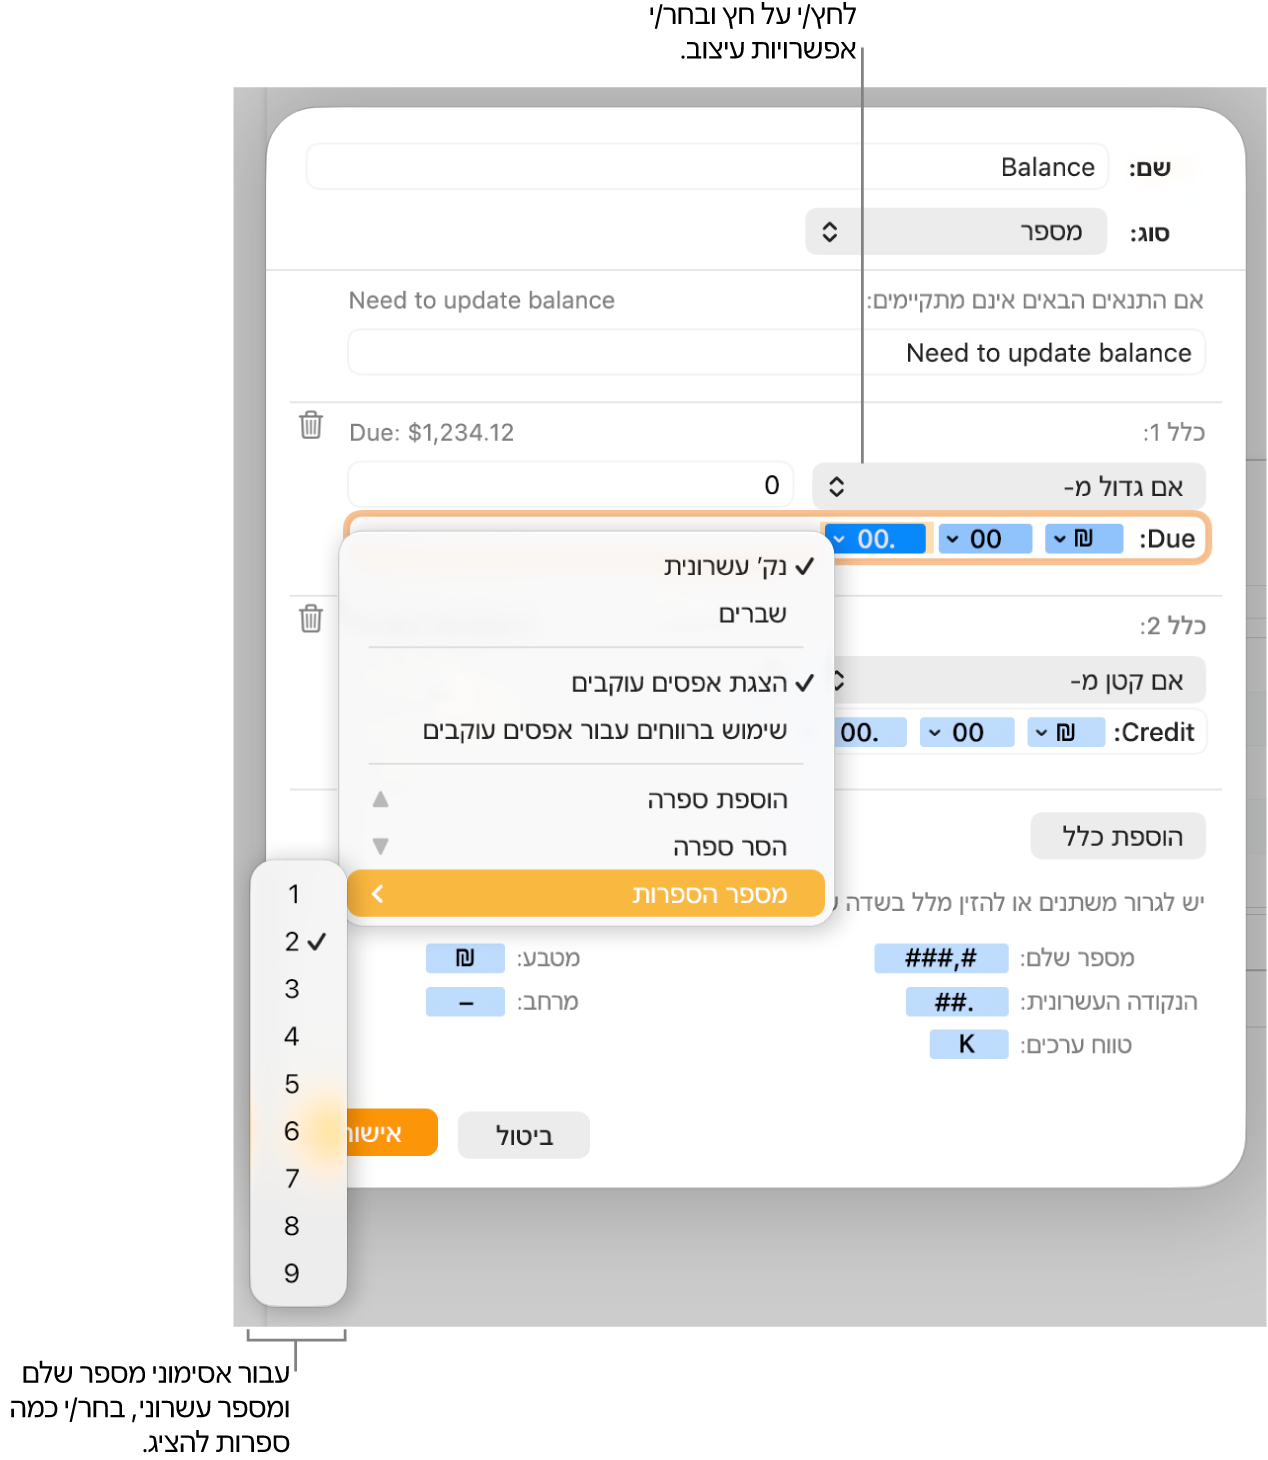This screenshot has height=1460, width=1268.
Task: Open the מספר הספרות submenu
Action: 586,894
